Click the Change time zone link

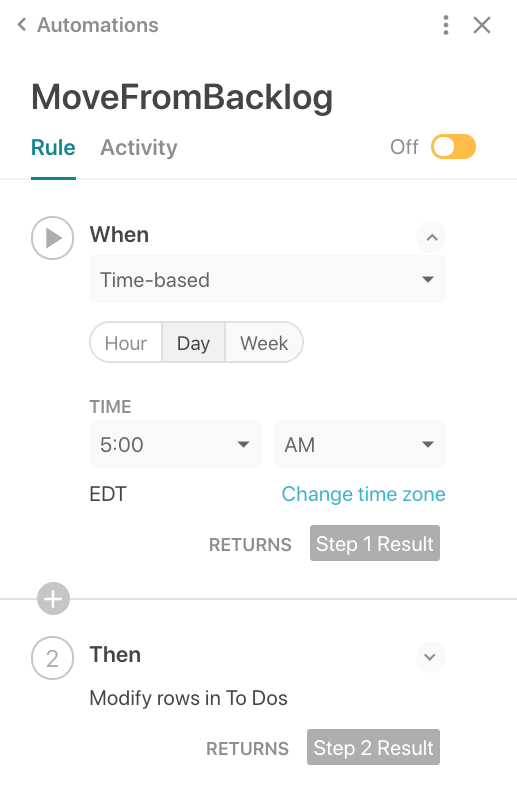coord(364,494)
